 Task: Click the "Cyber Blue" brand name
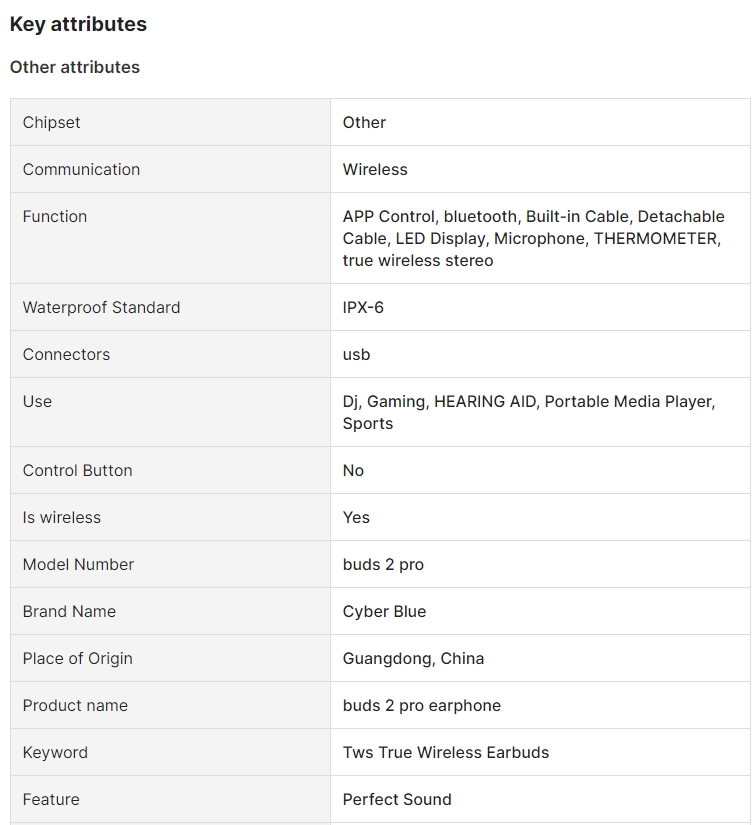(384, 611)
